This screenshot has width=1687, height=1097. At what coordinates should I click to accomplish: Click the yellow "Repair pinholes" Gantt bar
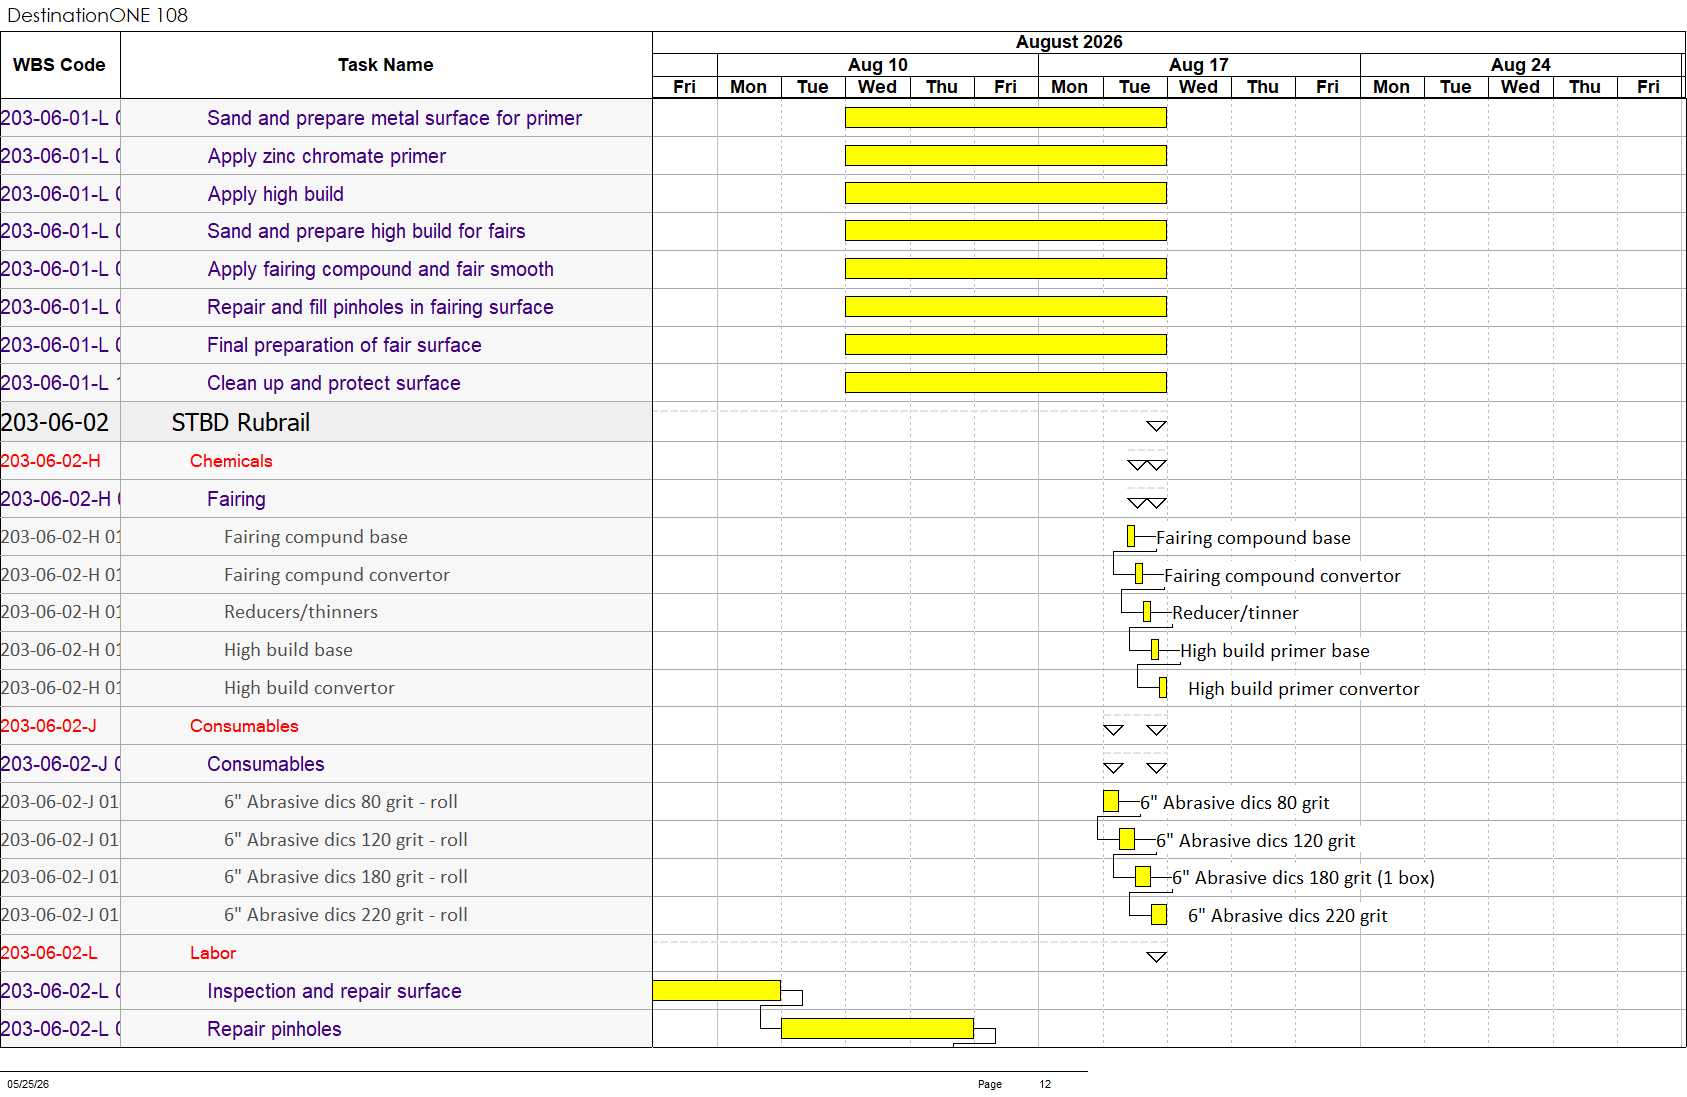(x=877, y=1028)
